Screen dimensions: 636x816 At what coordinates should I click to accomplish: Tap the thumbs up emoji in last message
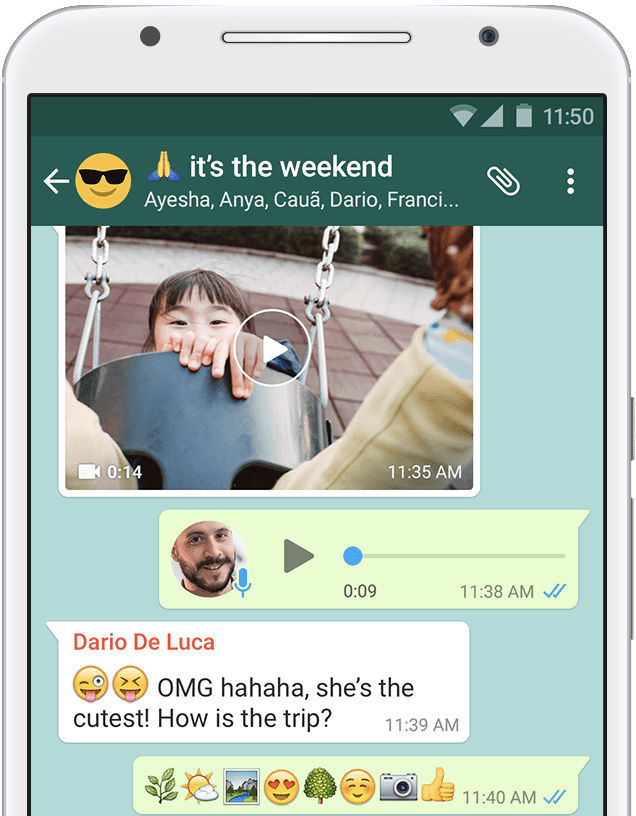(x=437, y=785)
